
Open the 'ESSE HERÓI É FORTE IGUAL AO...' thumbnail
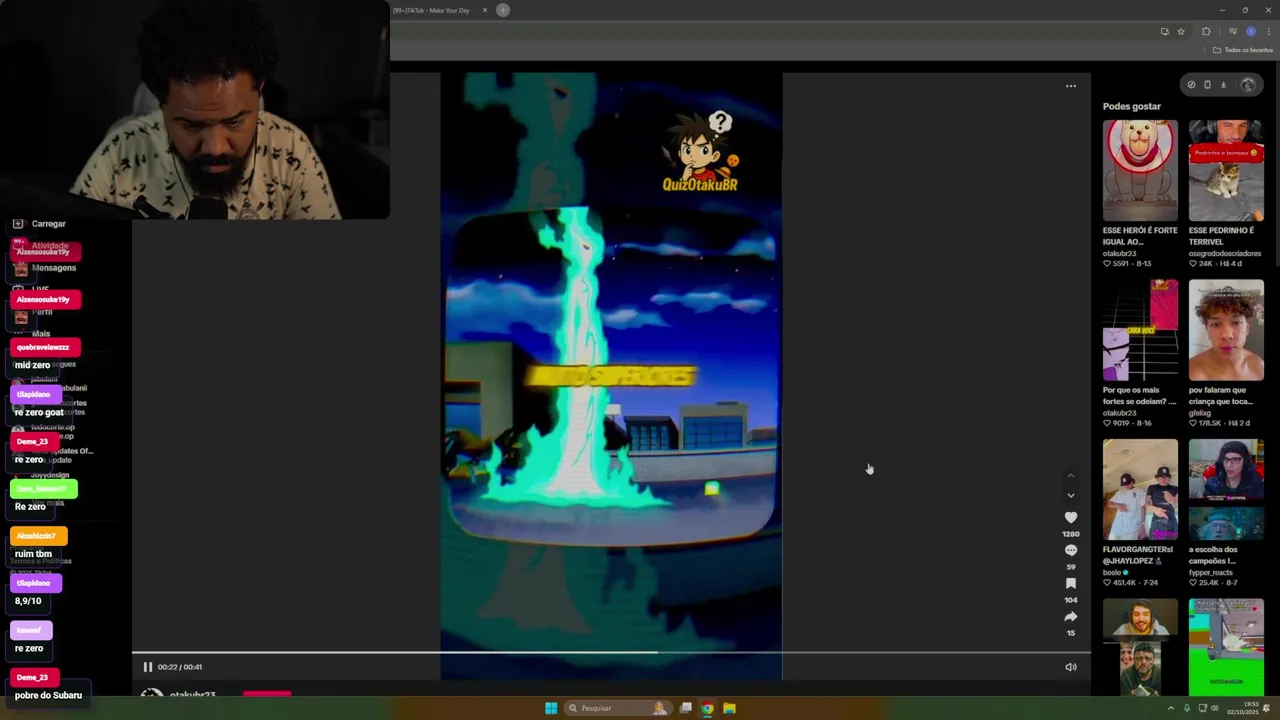pyautogui.click(x=1140, y=170)
